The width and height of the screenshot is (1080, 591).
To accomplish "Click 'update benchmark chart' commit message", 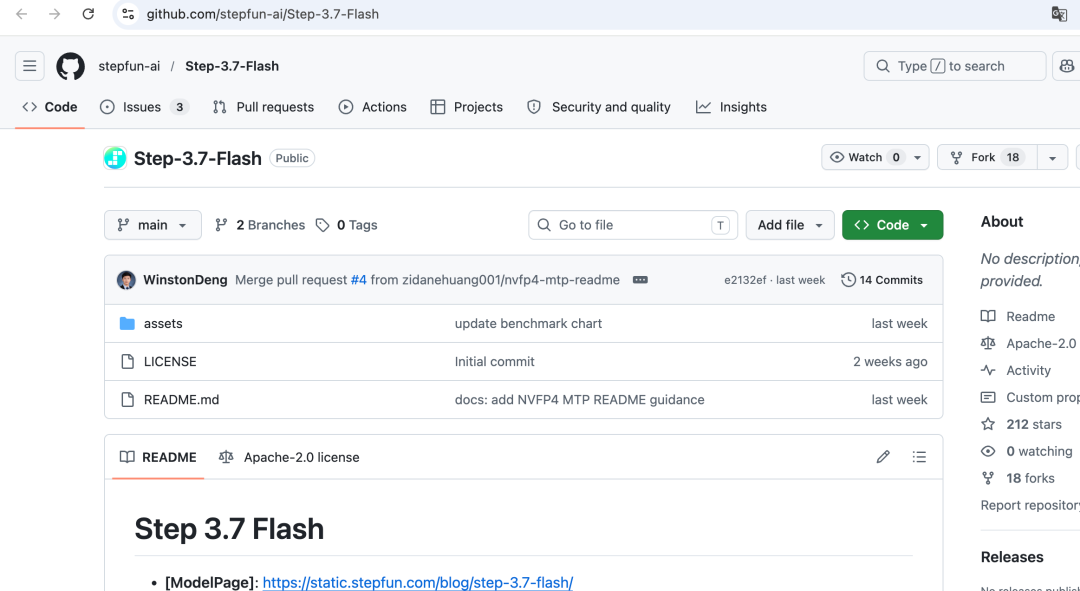I will tap(528, 323).
